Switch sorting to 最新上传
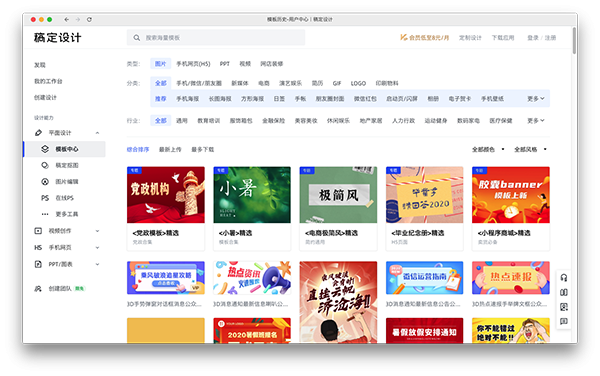The width and height of the screenshot is (600, 376). [170, 150]
